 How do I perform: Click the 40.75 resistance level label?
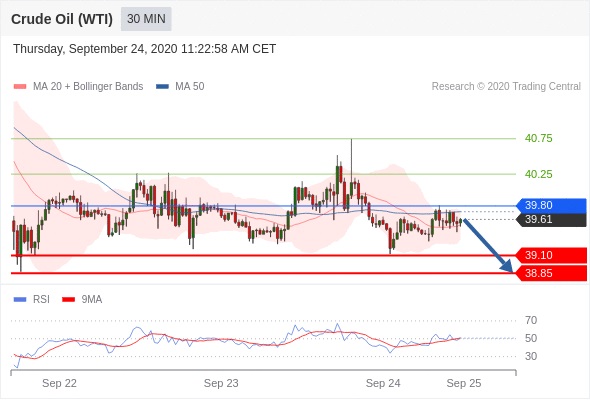(538, 138)
